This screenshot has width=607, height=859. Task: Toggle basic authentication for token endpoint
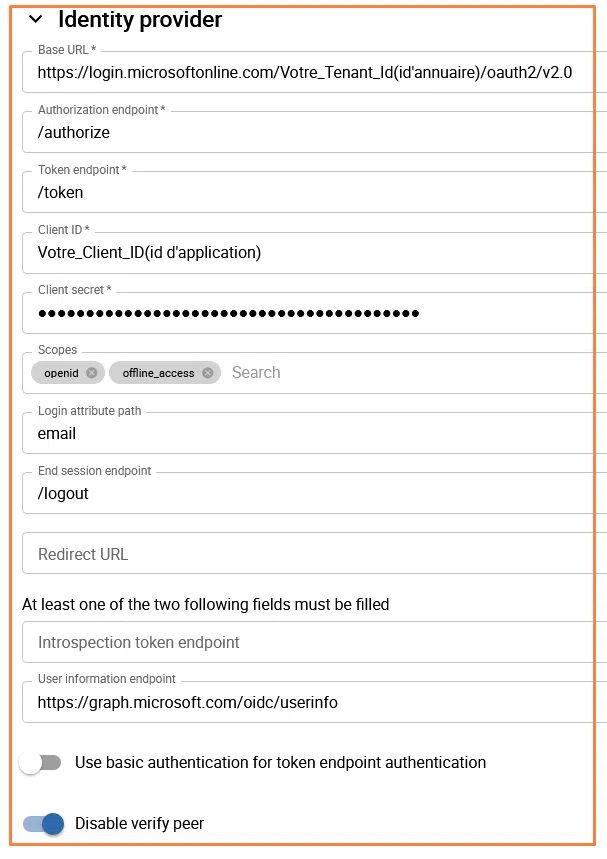click(41, 763)
